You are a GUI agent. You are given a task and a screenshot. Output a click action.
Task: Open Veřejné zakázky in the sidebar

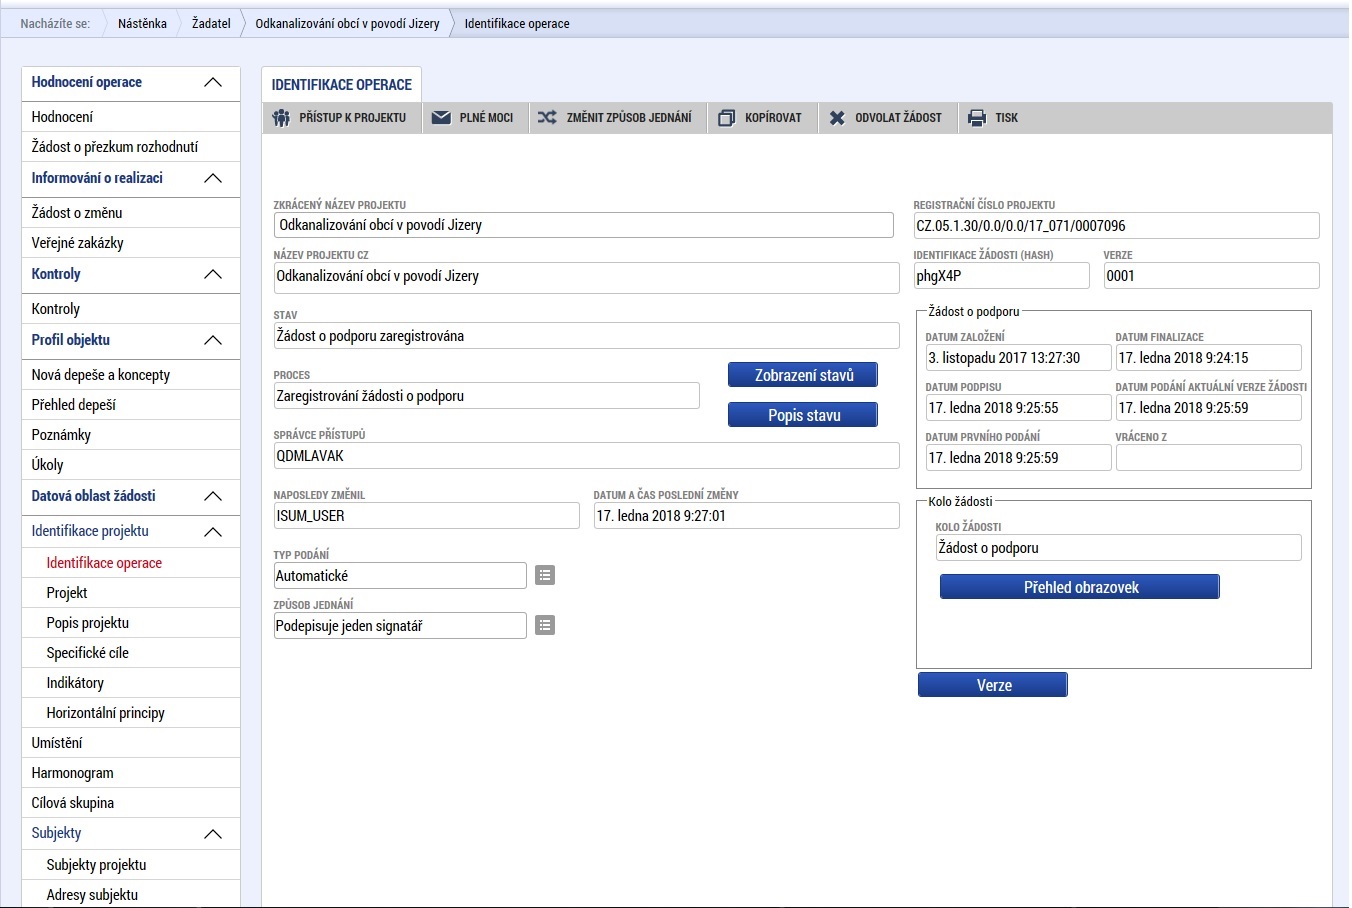coord(78,243)
